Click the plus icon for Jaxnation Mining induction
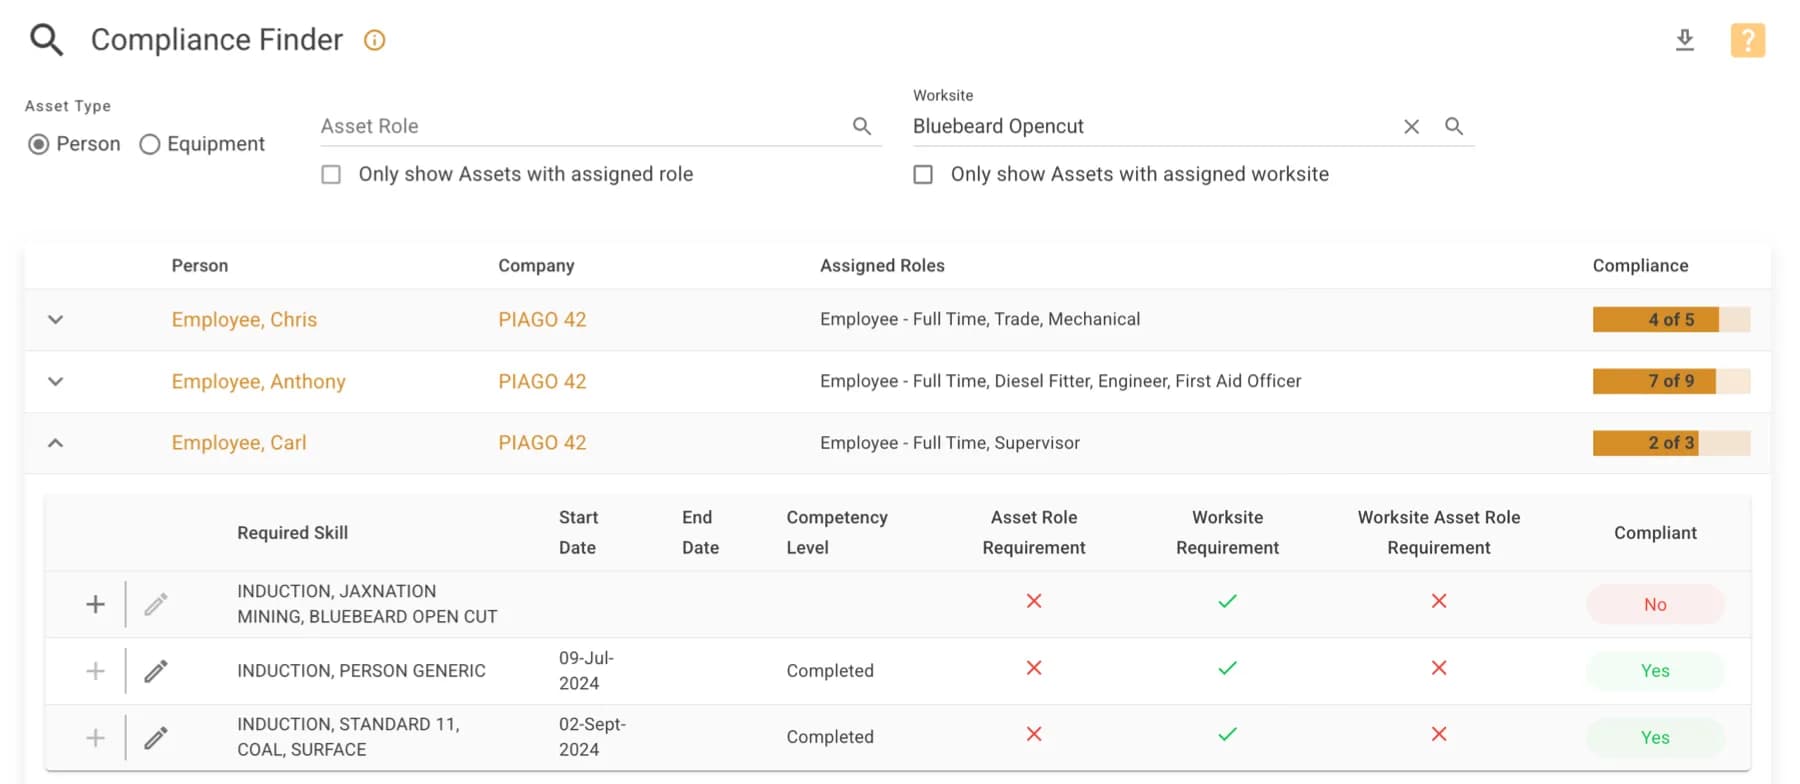This screenshot has width=1800, height=784. coord(95,604)
